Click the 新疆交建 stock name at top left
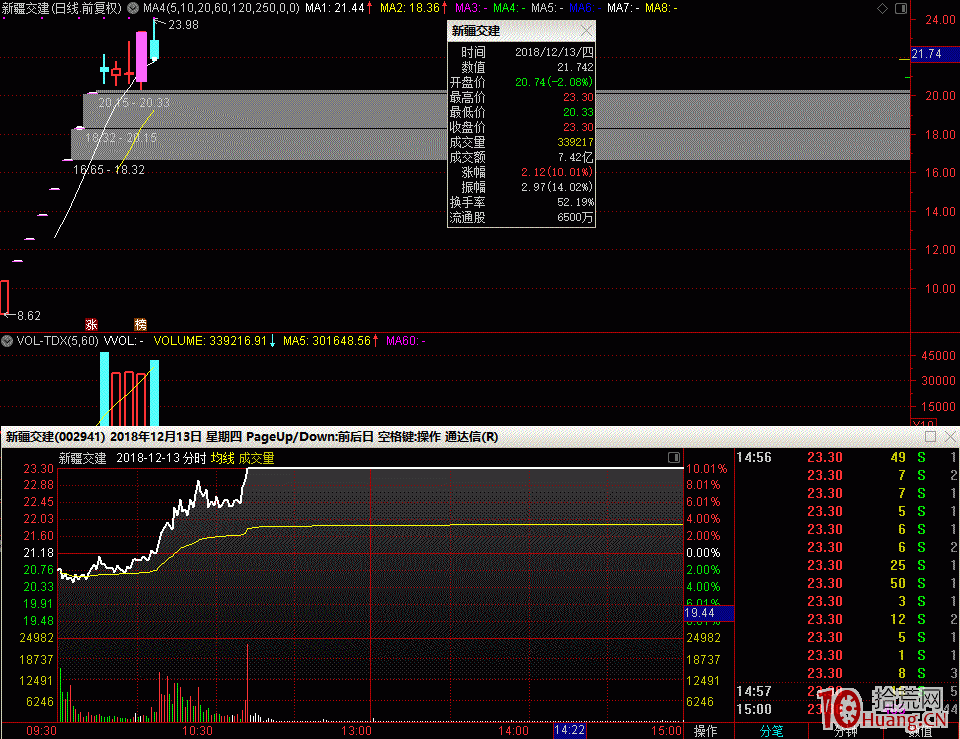Viewport: 960px width, 739px height. click(x=24, y=8)
